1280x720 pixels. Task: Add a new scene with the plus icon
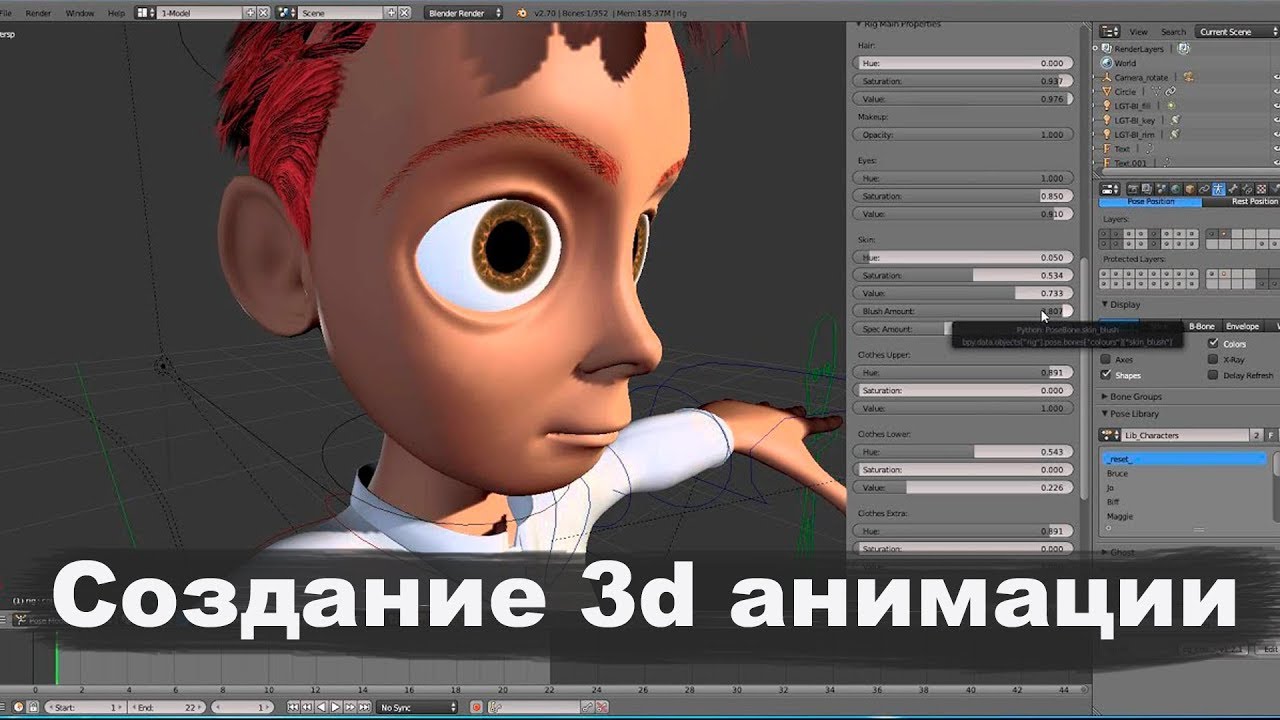tap(391, 13)
